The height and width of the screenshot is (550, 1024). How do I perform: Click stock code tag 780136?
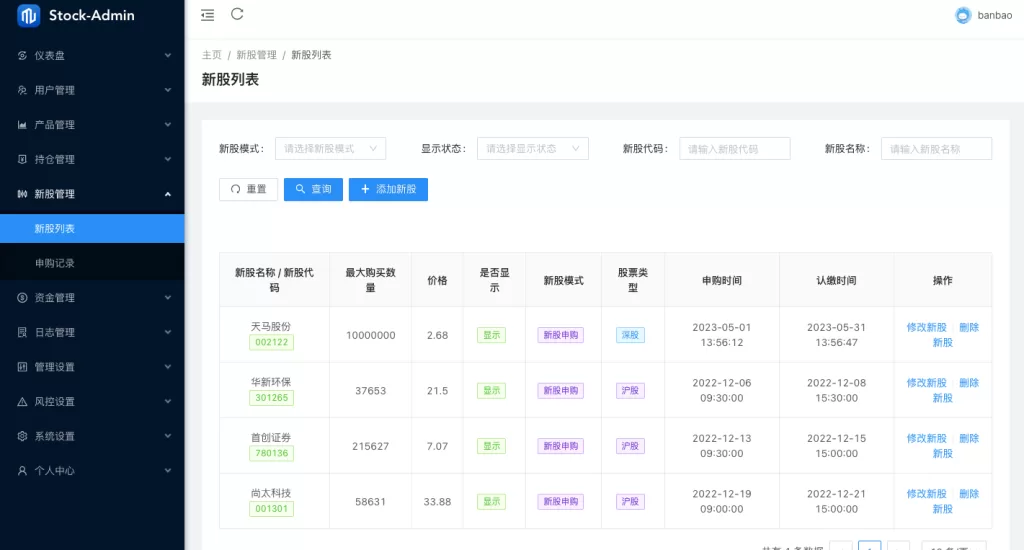click(272, 453)
